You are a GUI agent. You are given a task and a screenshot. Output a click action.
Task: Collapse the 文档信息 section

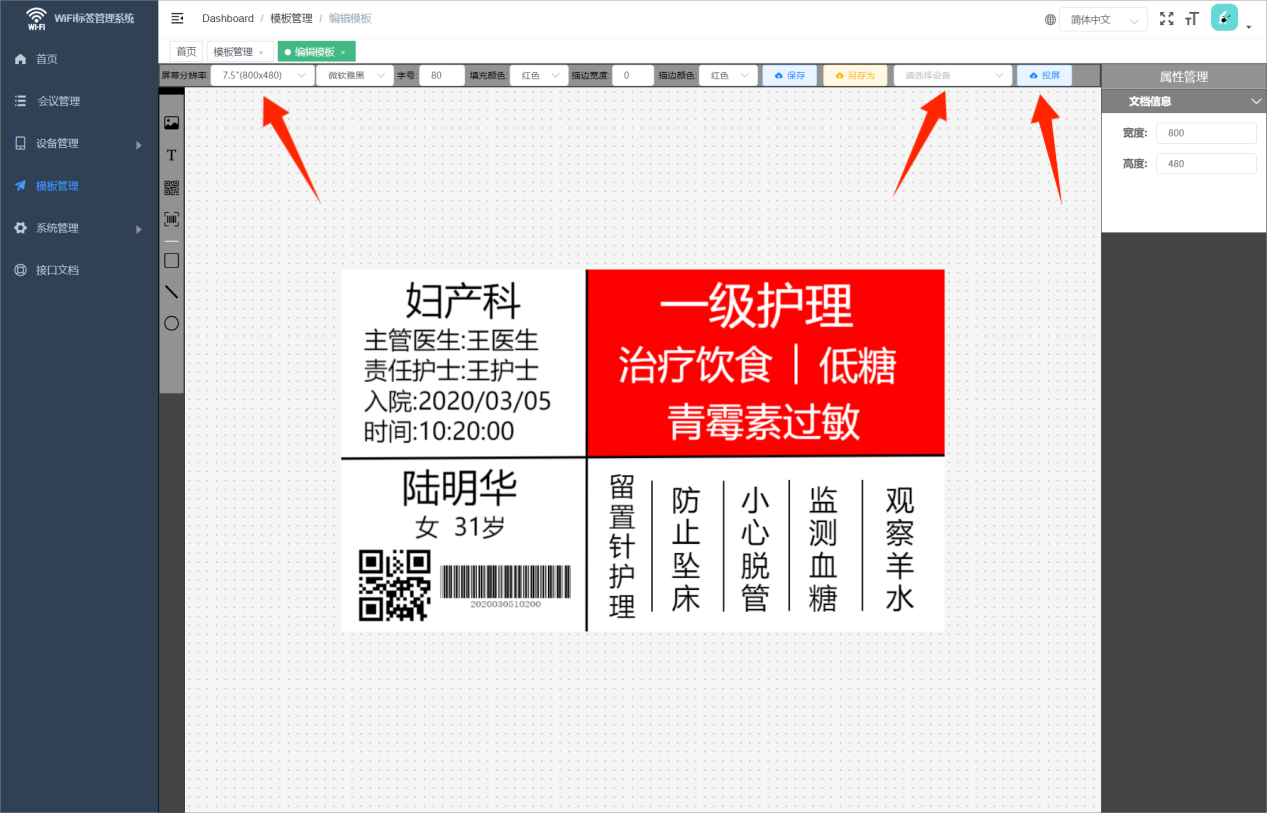point(1257,101)
